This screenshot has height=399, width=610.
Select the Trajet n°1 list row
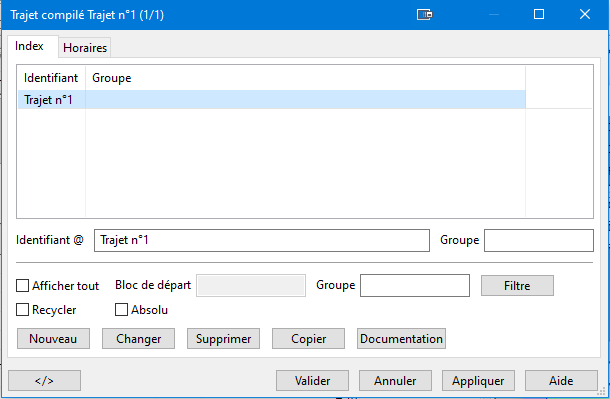coord(272,100)
